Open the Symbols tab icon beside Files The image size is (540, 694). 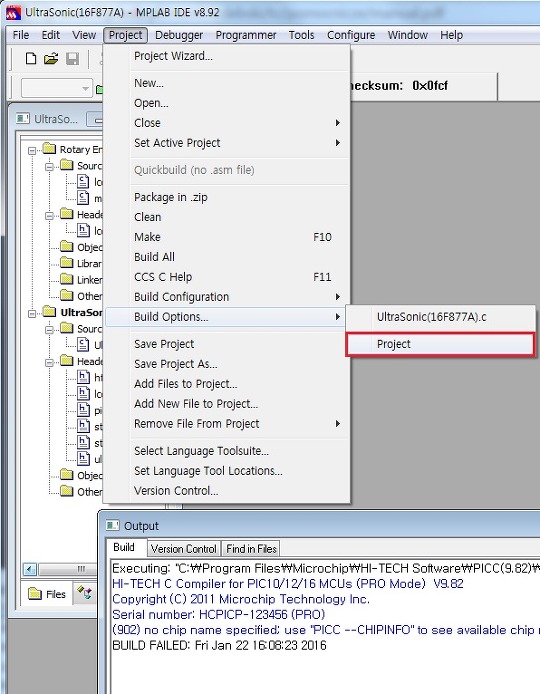[x=85, y=593]
